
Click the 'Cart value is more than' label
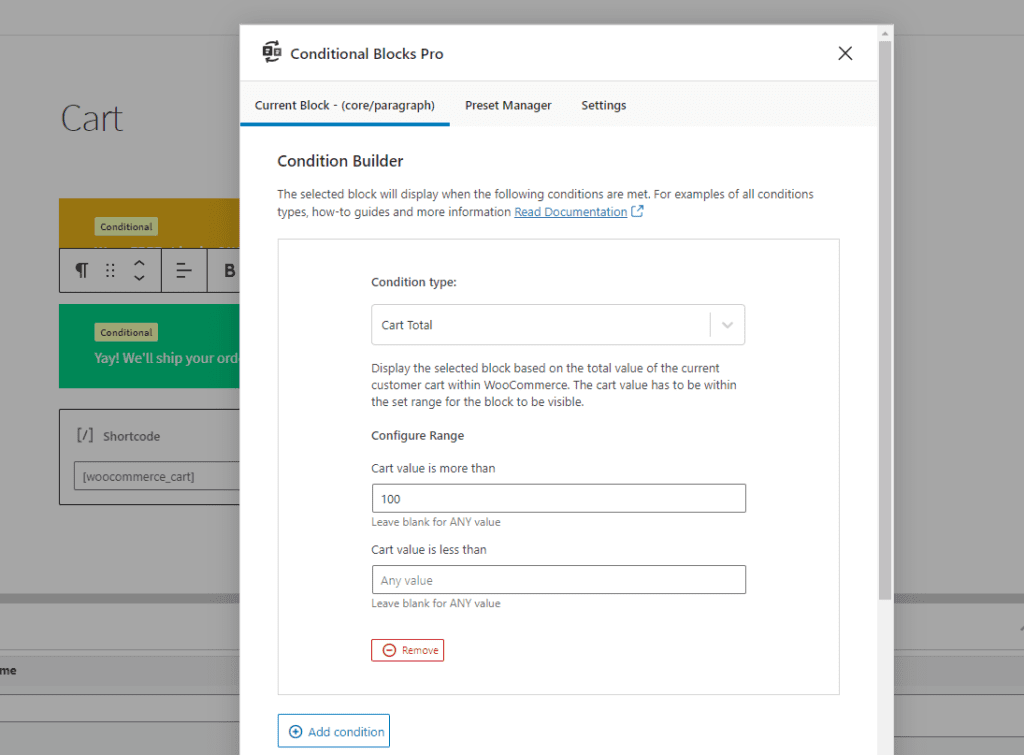pos(433,468)
